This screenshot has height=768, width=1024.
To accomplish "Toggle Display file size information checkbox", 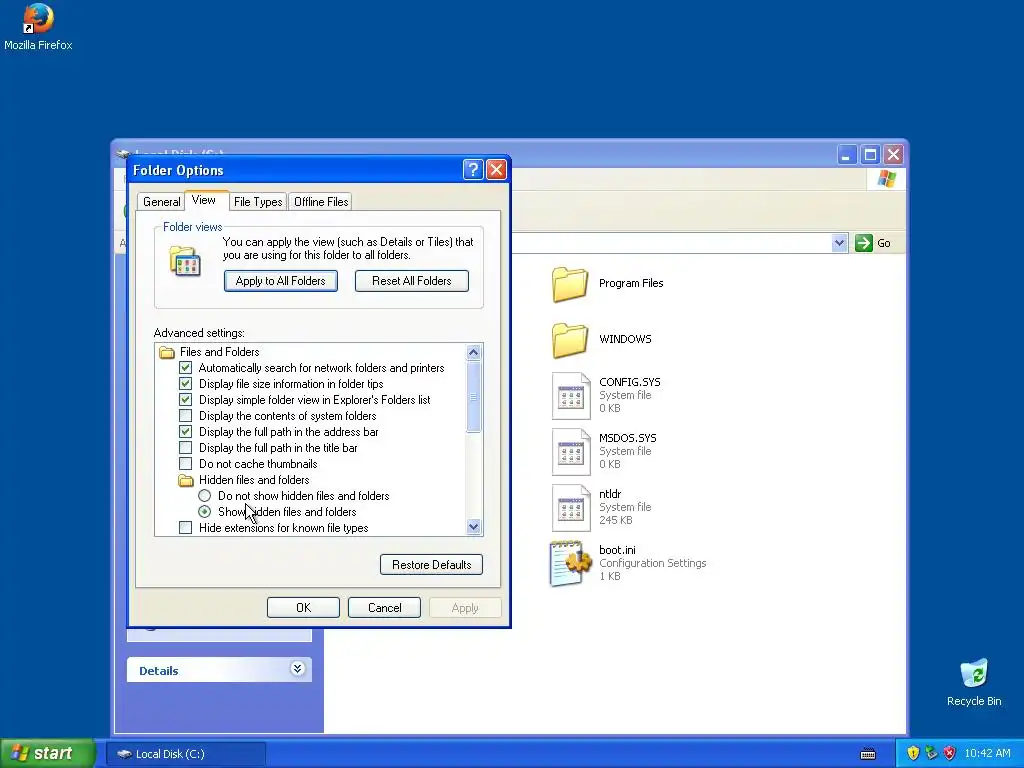I will [185, 383].
